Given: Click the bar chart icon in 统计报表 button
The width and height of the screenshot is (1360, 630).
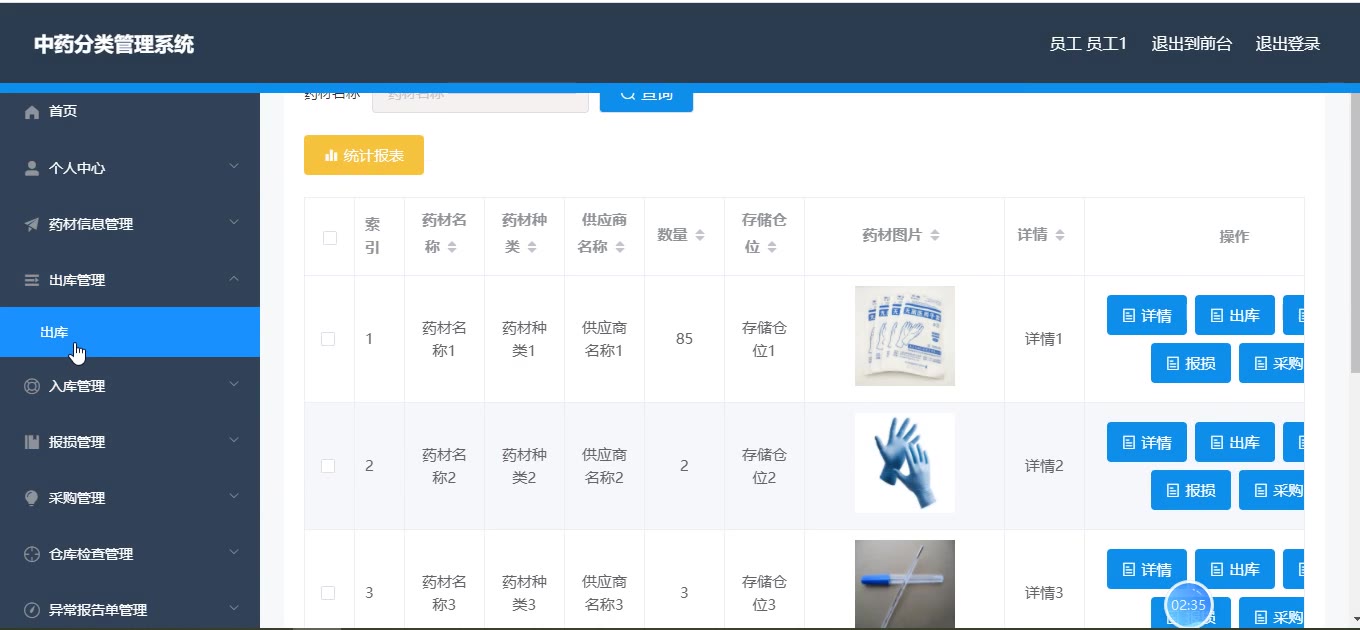Looking at the screenshot, I should tap(331, 155).
